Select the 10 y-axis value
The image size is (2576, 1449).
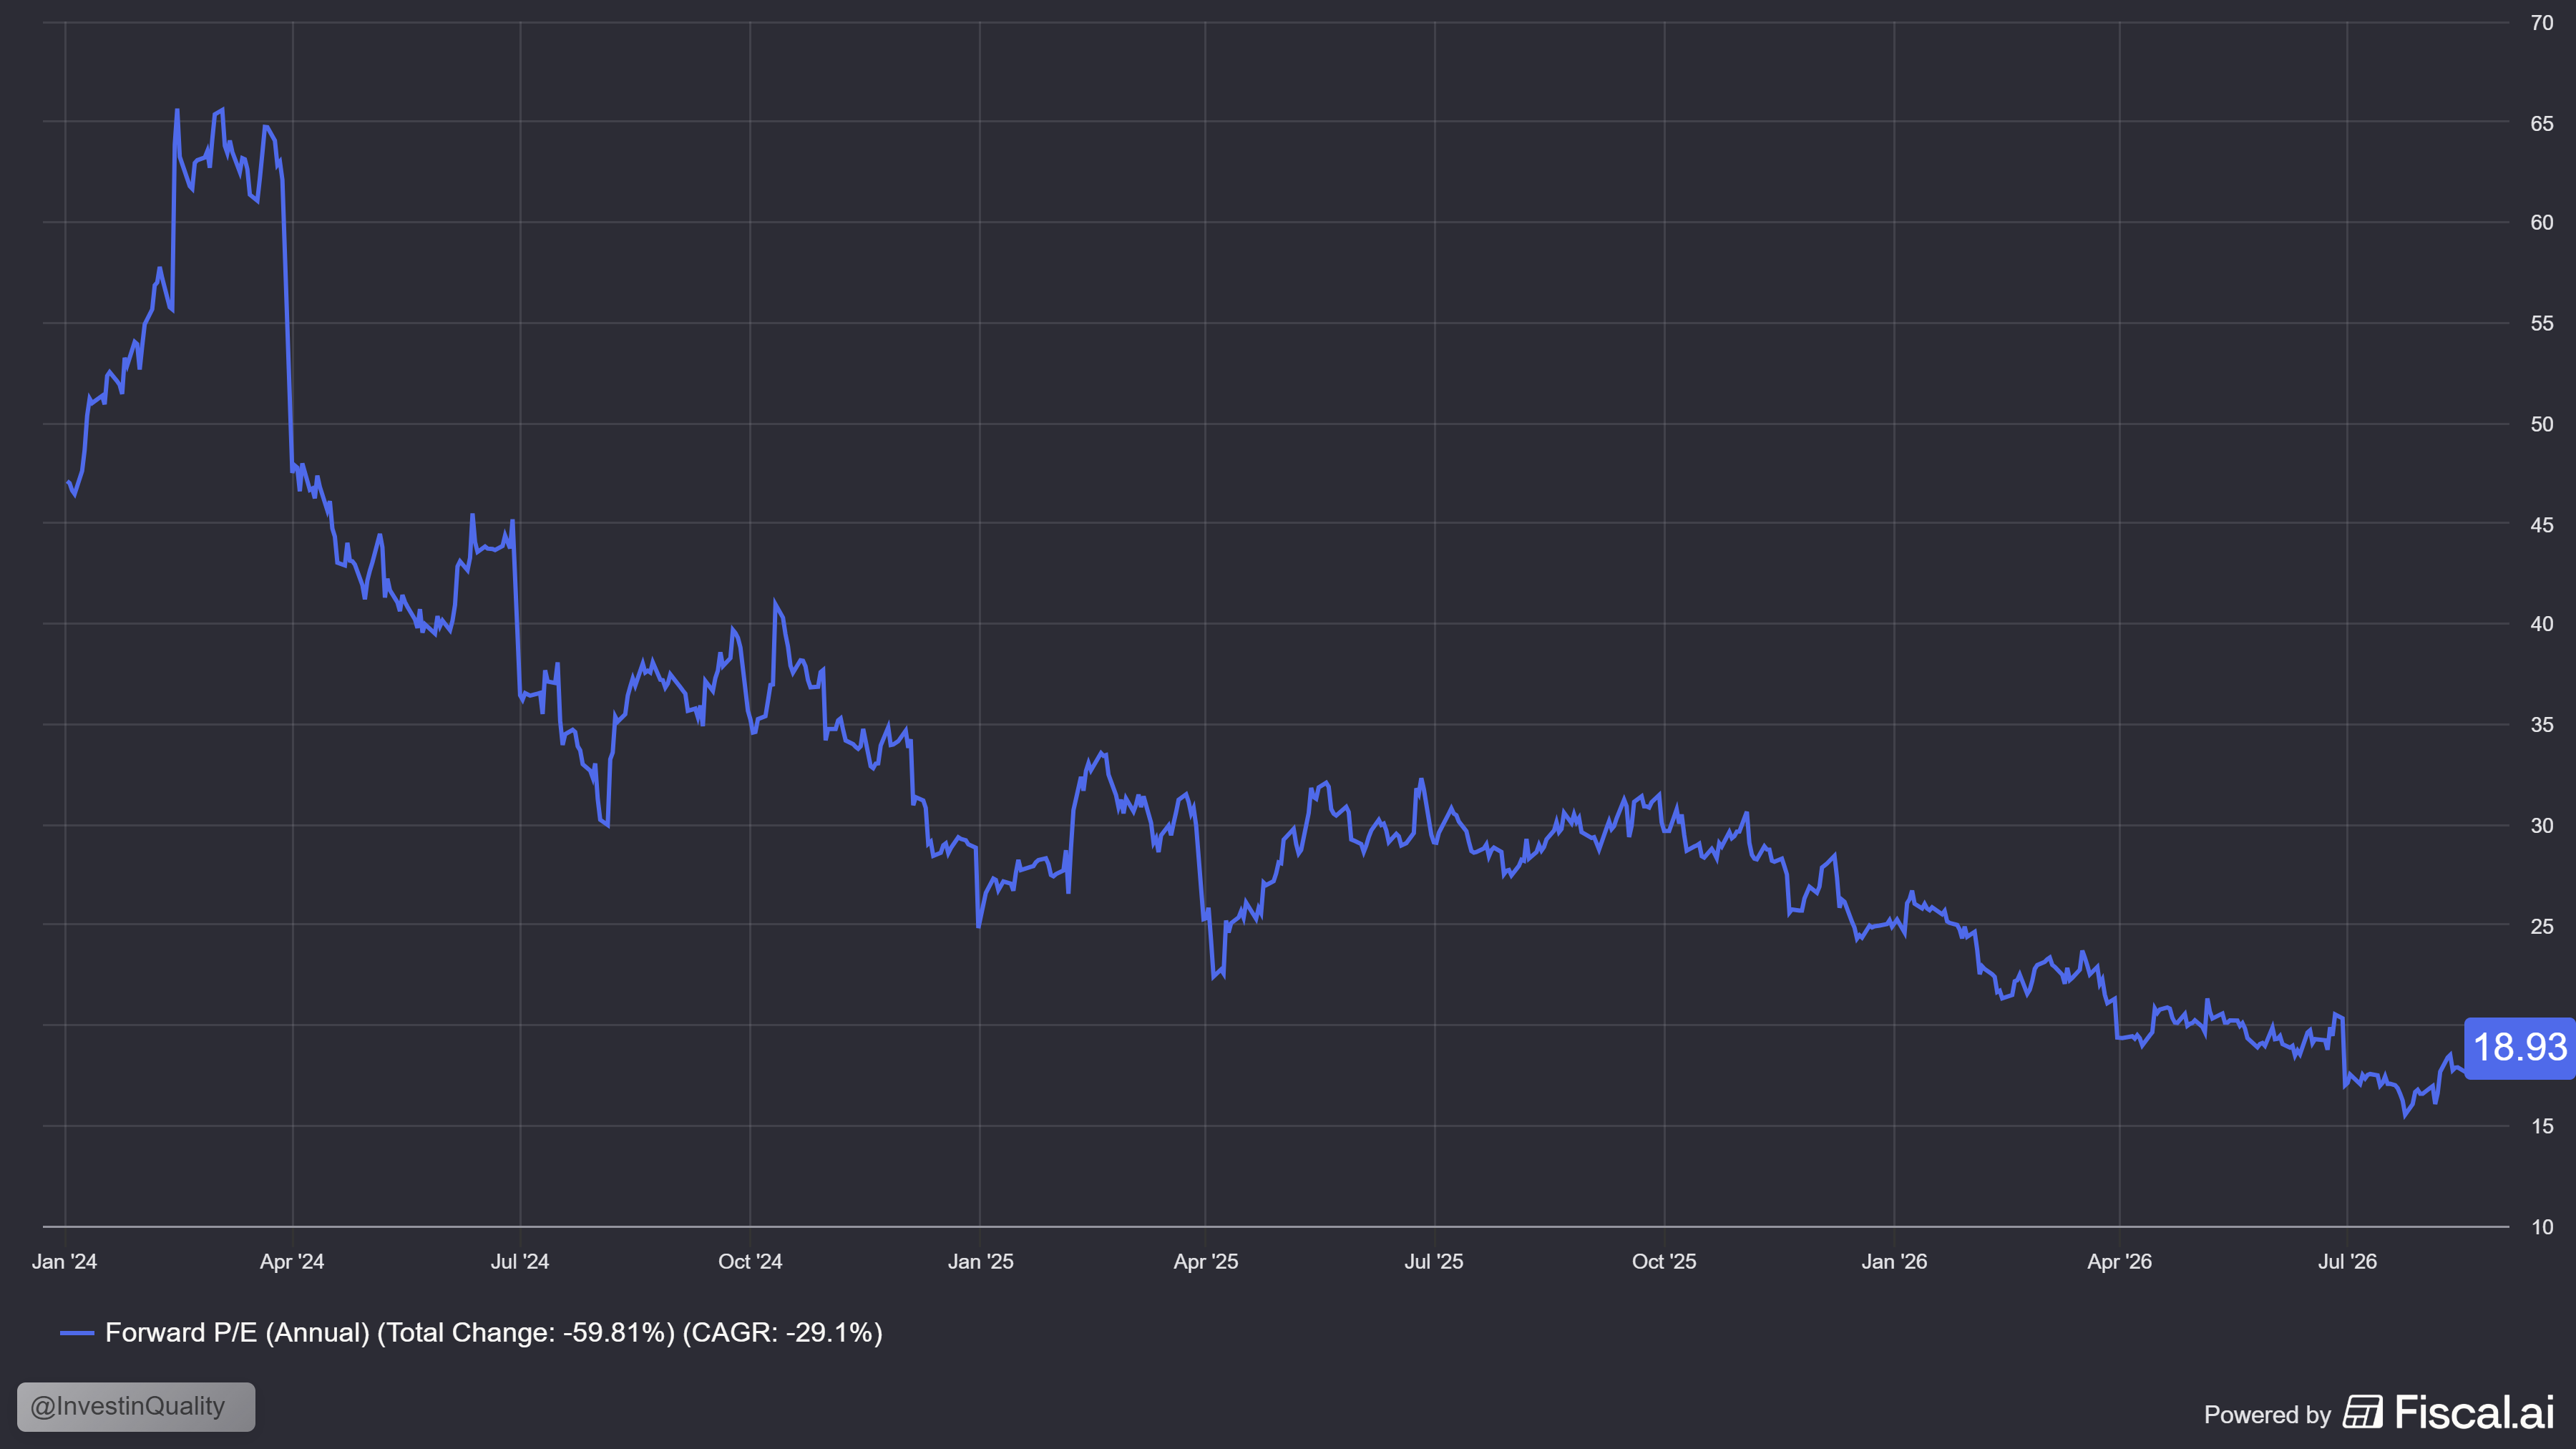point(2542,1228)
